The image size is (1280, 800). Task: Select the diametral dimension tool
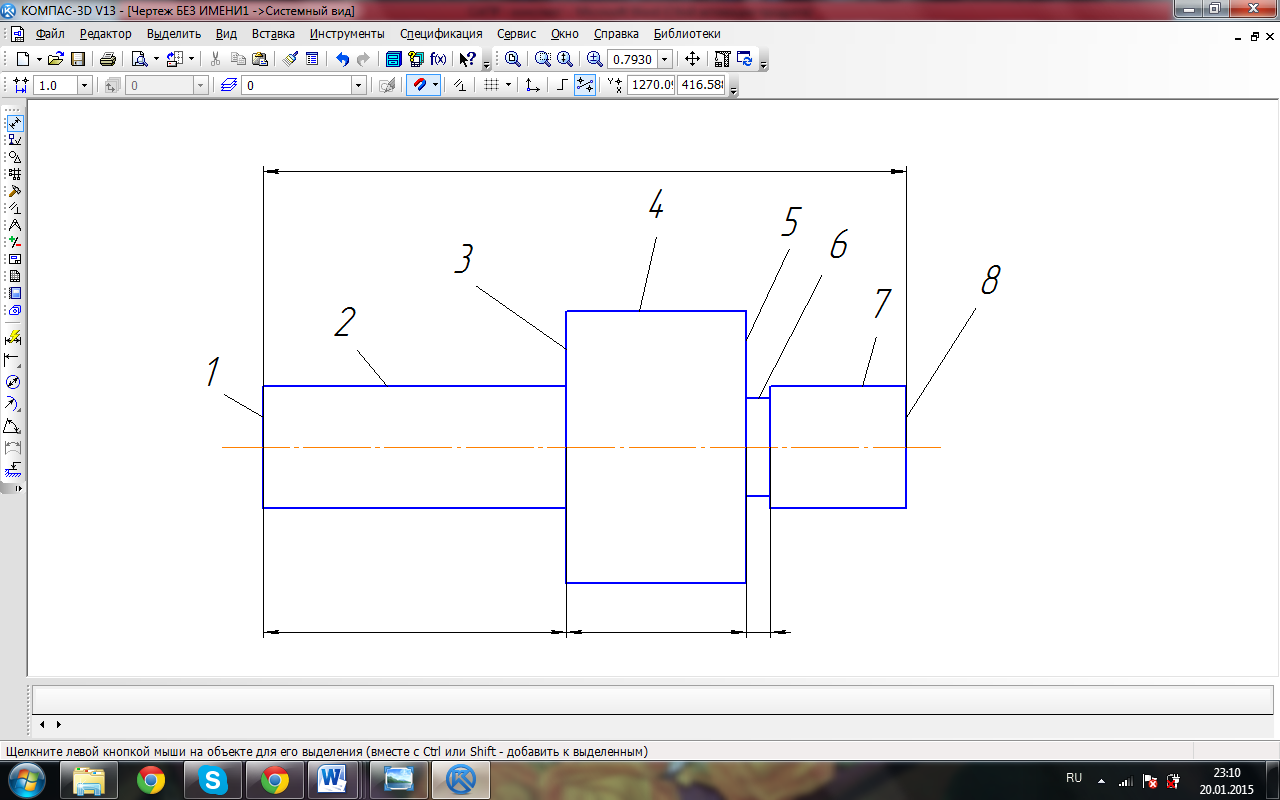pyautogui.click(x=14, y=382)
